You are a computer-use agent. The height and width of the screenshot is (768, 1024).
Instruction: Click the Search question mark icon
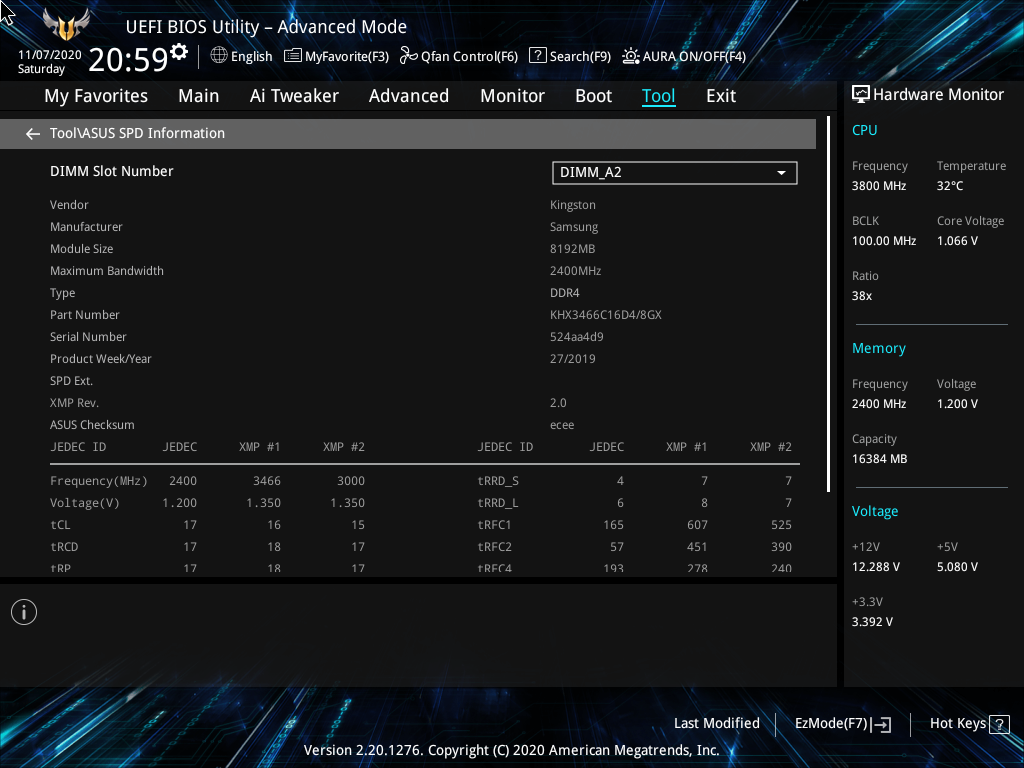(537, 56)
